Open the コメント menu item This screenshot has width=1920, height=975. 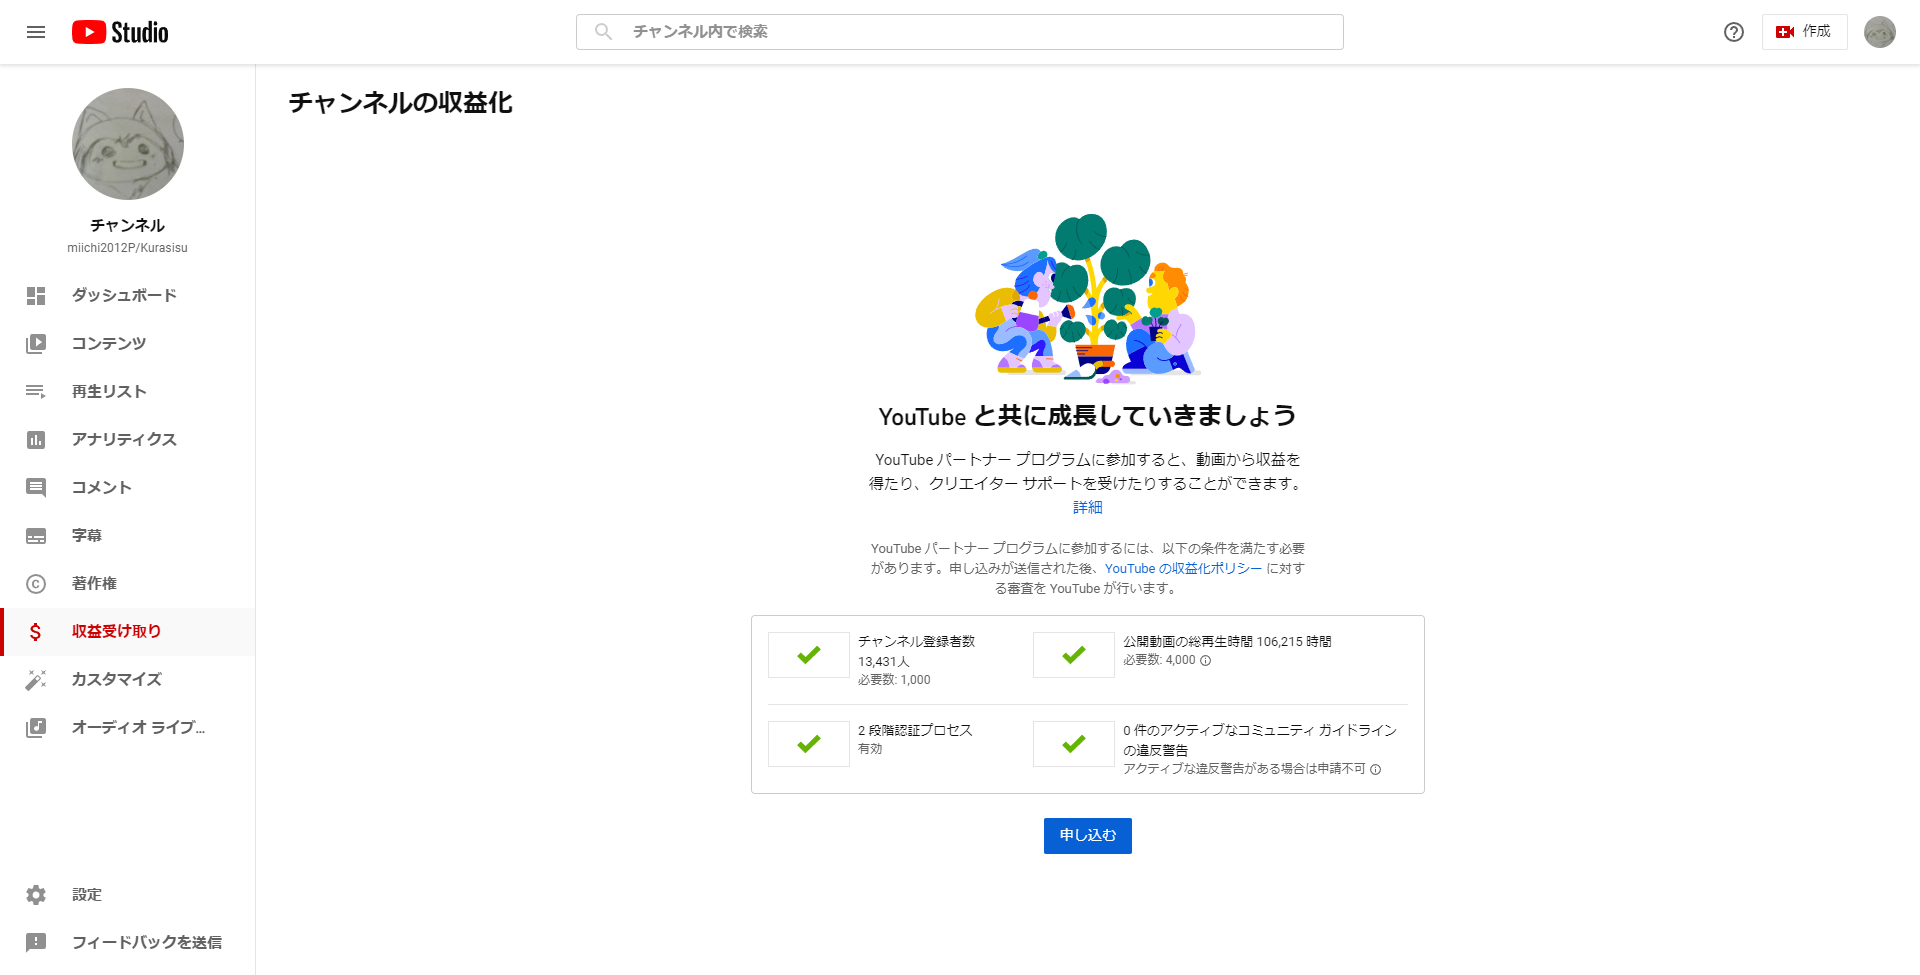[x=128, y=488]
